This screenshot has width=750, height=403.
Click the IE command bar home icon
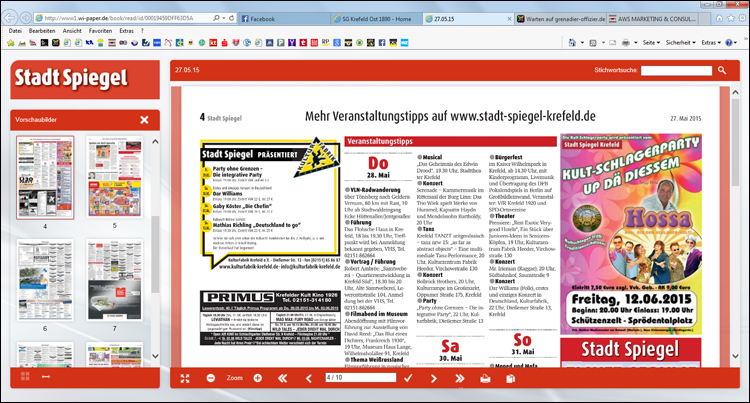pos(572,43)
